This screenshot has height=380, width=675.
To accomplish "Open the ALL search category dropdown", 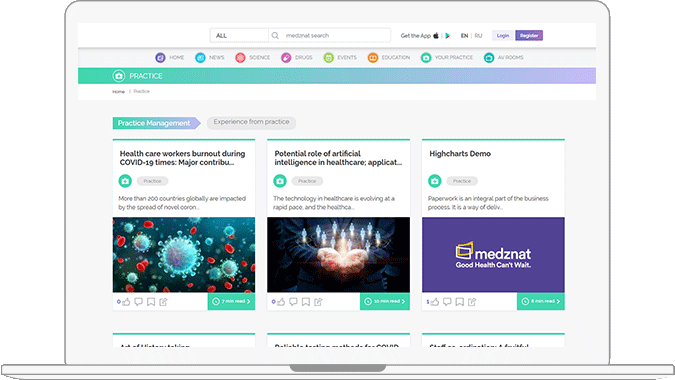I will click(239, 35).
